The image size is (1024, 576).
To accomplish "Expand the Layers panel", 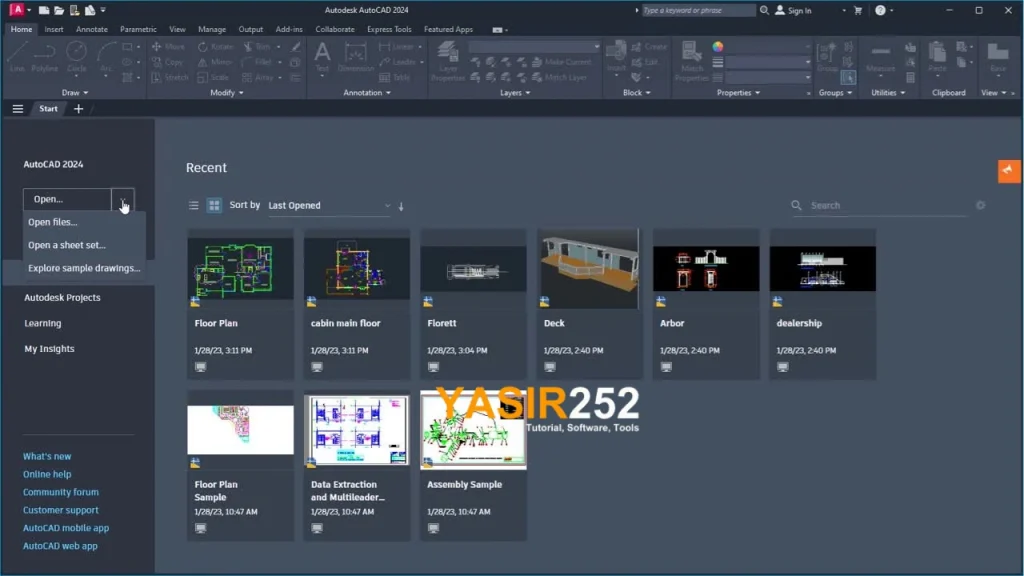I will click(x=515, y=93).
